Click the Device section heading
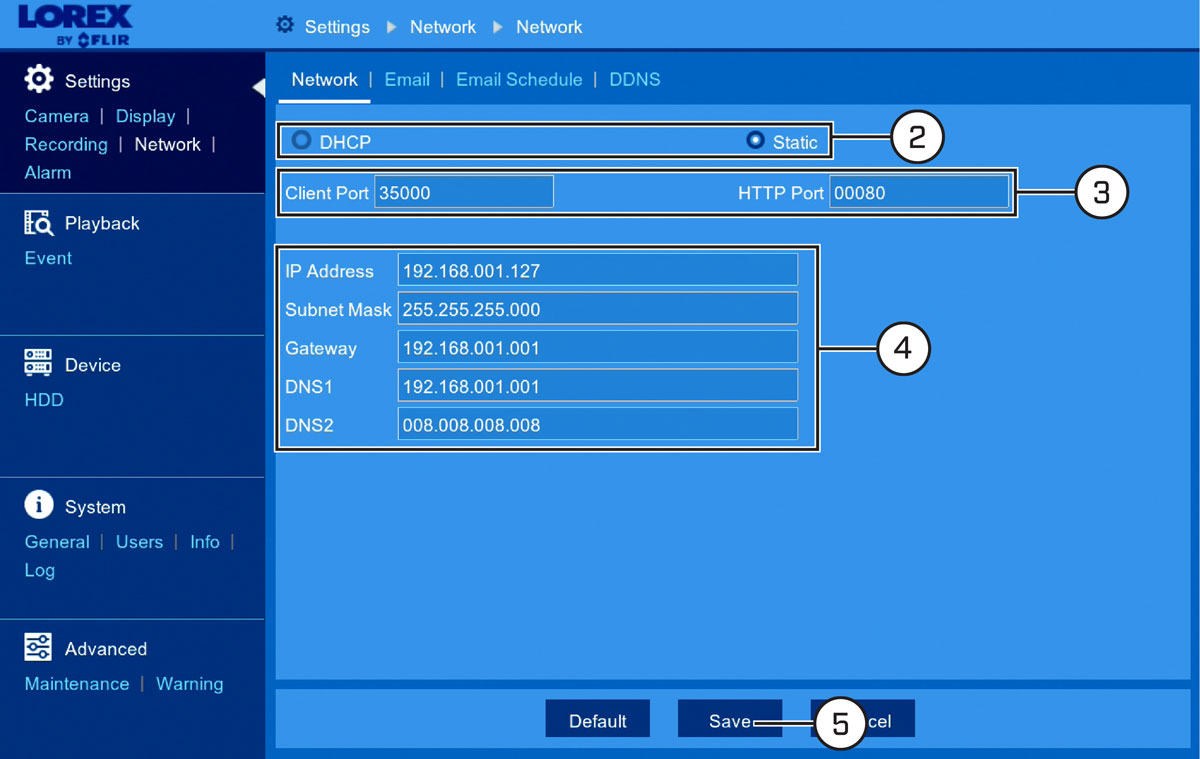 pyautogui.click(x=93, y=365)
